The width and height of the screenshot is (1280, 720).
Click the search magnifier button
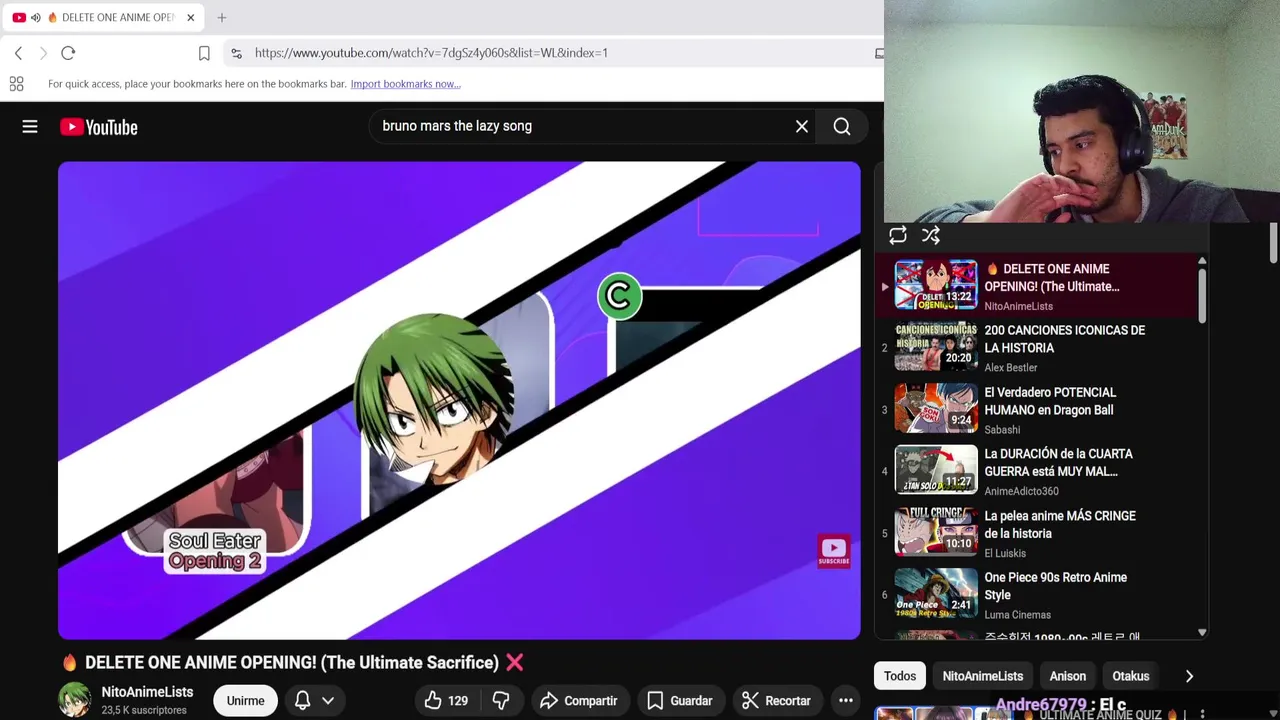842,126
